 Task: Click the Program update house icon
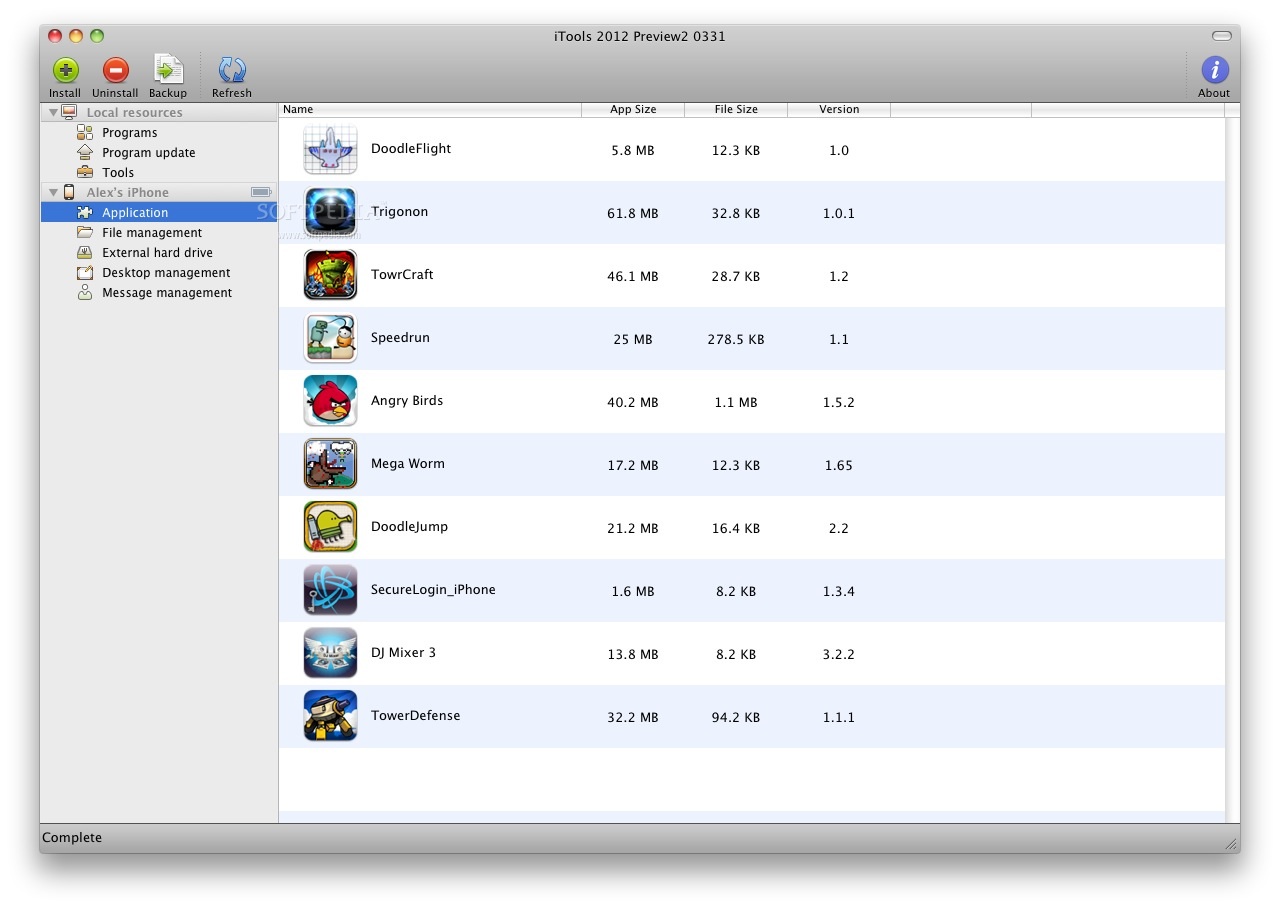pyautogui.click(x=85, y=152)
